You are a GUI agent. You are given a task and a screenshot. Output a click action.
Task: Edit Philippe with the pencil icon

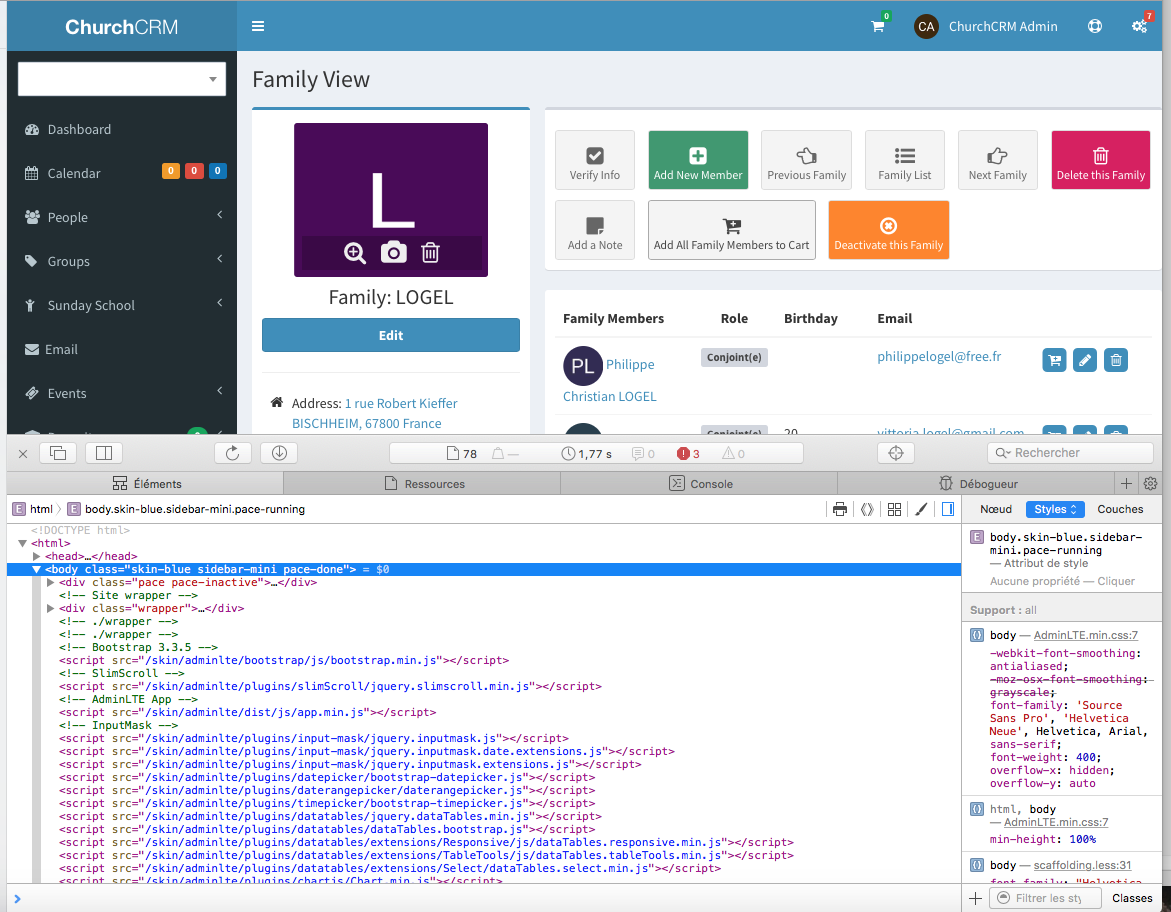point(1084,360)
